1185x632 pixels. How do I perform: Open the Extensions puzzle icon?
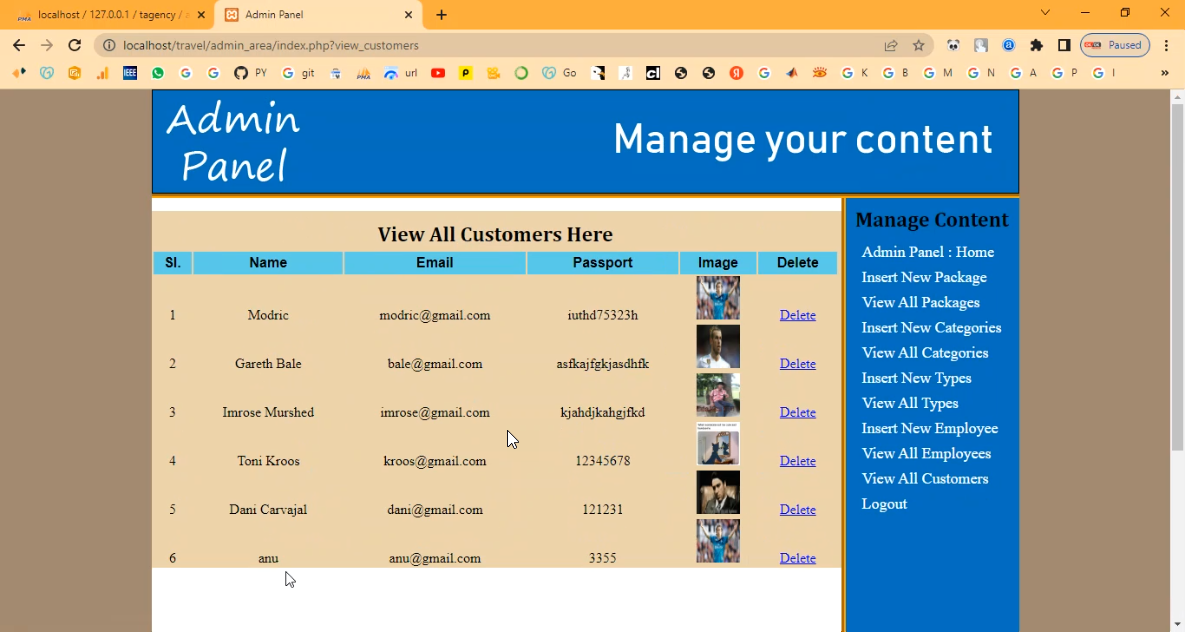[x=1036, y=45]
